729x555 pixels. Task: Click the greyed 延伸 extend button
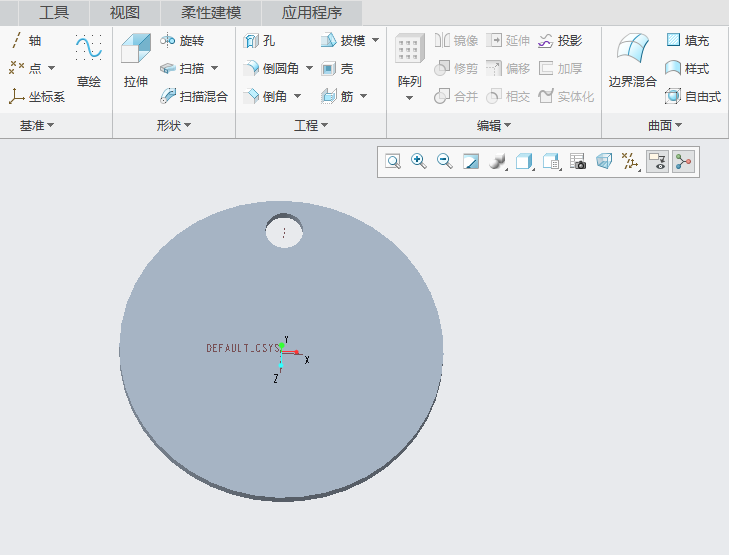tap(508, 41)
